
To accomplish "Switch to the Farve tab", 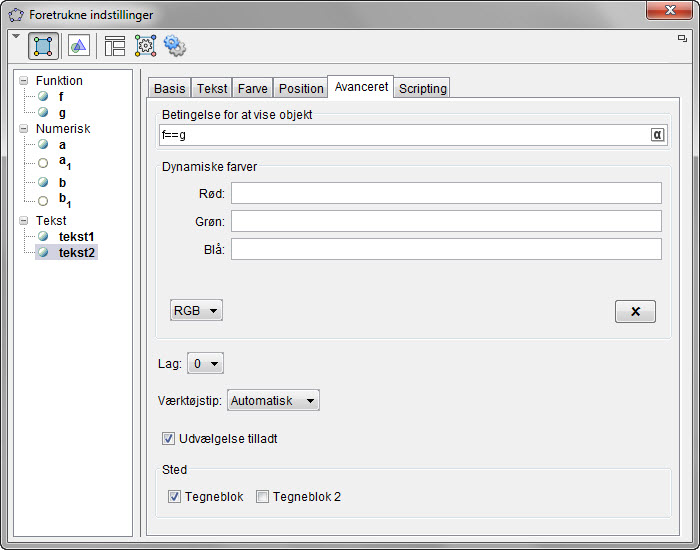I will tap(252, 88).
